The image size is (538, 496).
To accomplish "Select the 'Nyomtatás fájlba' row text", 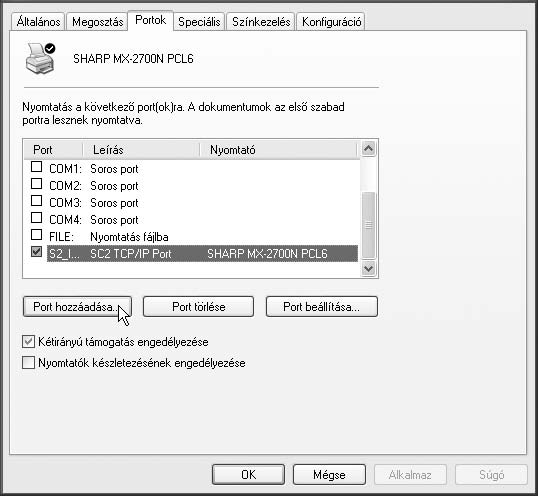I will tap(129, 237).
